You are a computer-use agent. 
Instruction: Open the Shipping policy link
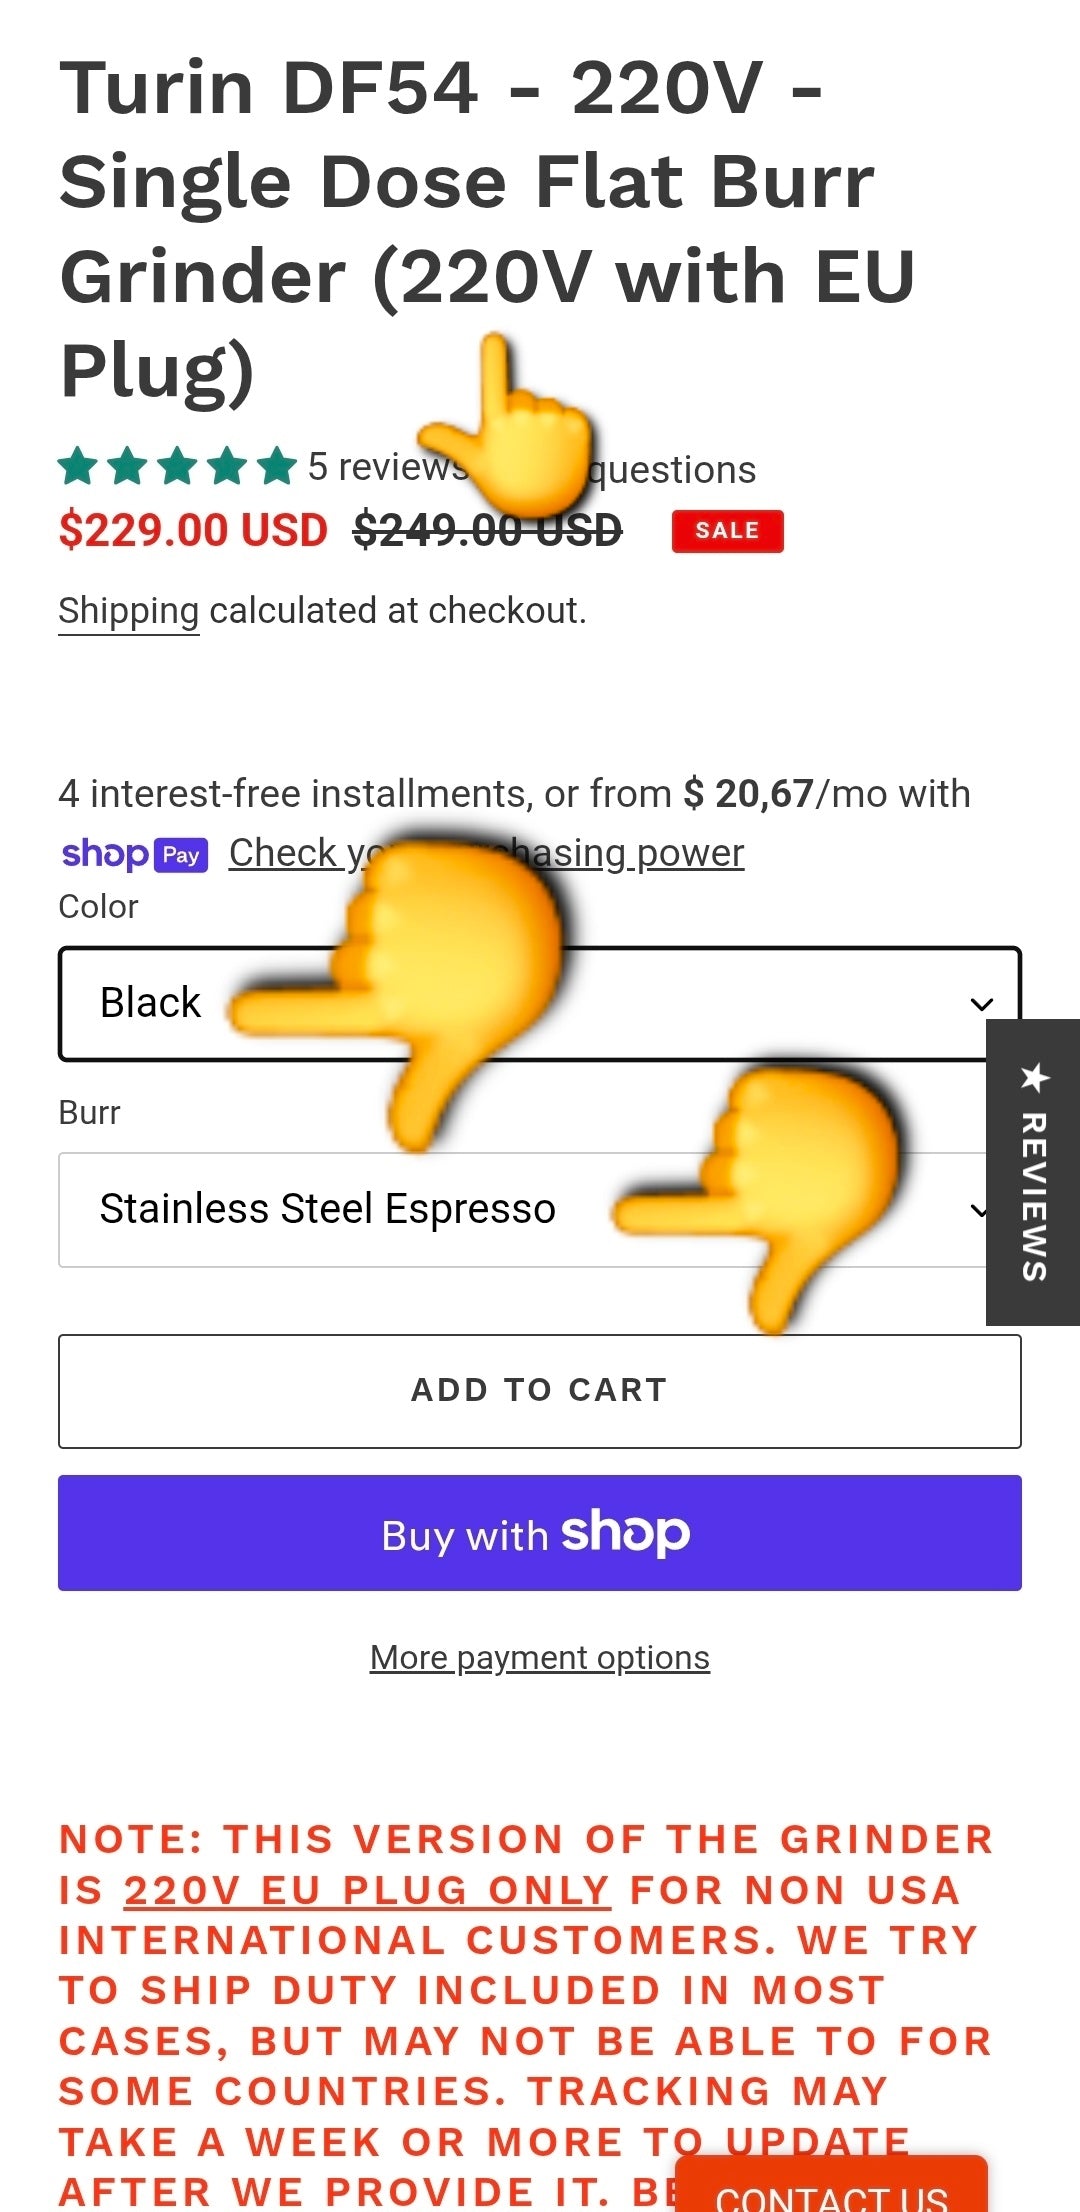point(129,611)
